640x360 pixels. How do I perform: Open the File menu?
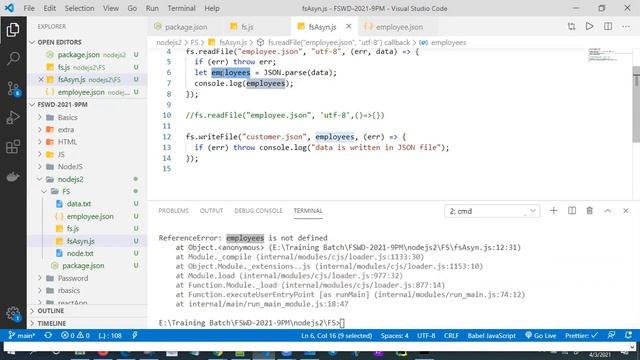29,8
